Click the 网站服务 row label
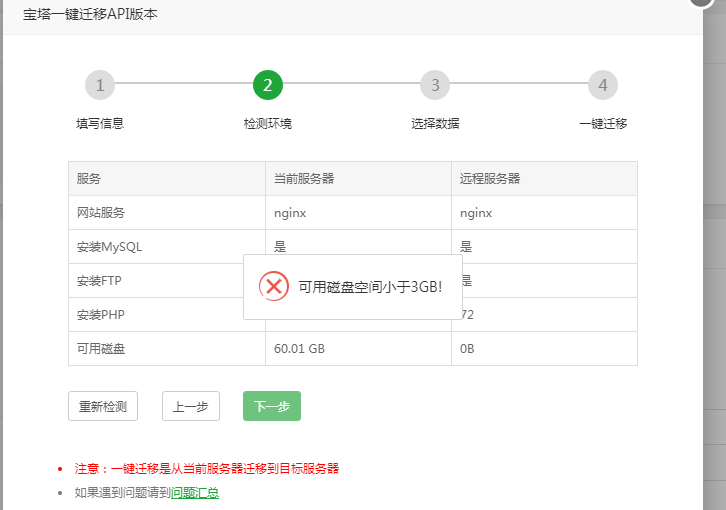 pyautogui.click(x=101, y=213)
